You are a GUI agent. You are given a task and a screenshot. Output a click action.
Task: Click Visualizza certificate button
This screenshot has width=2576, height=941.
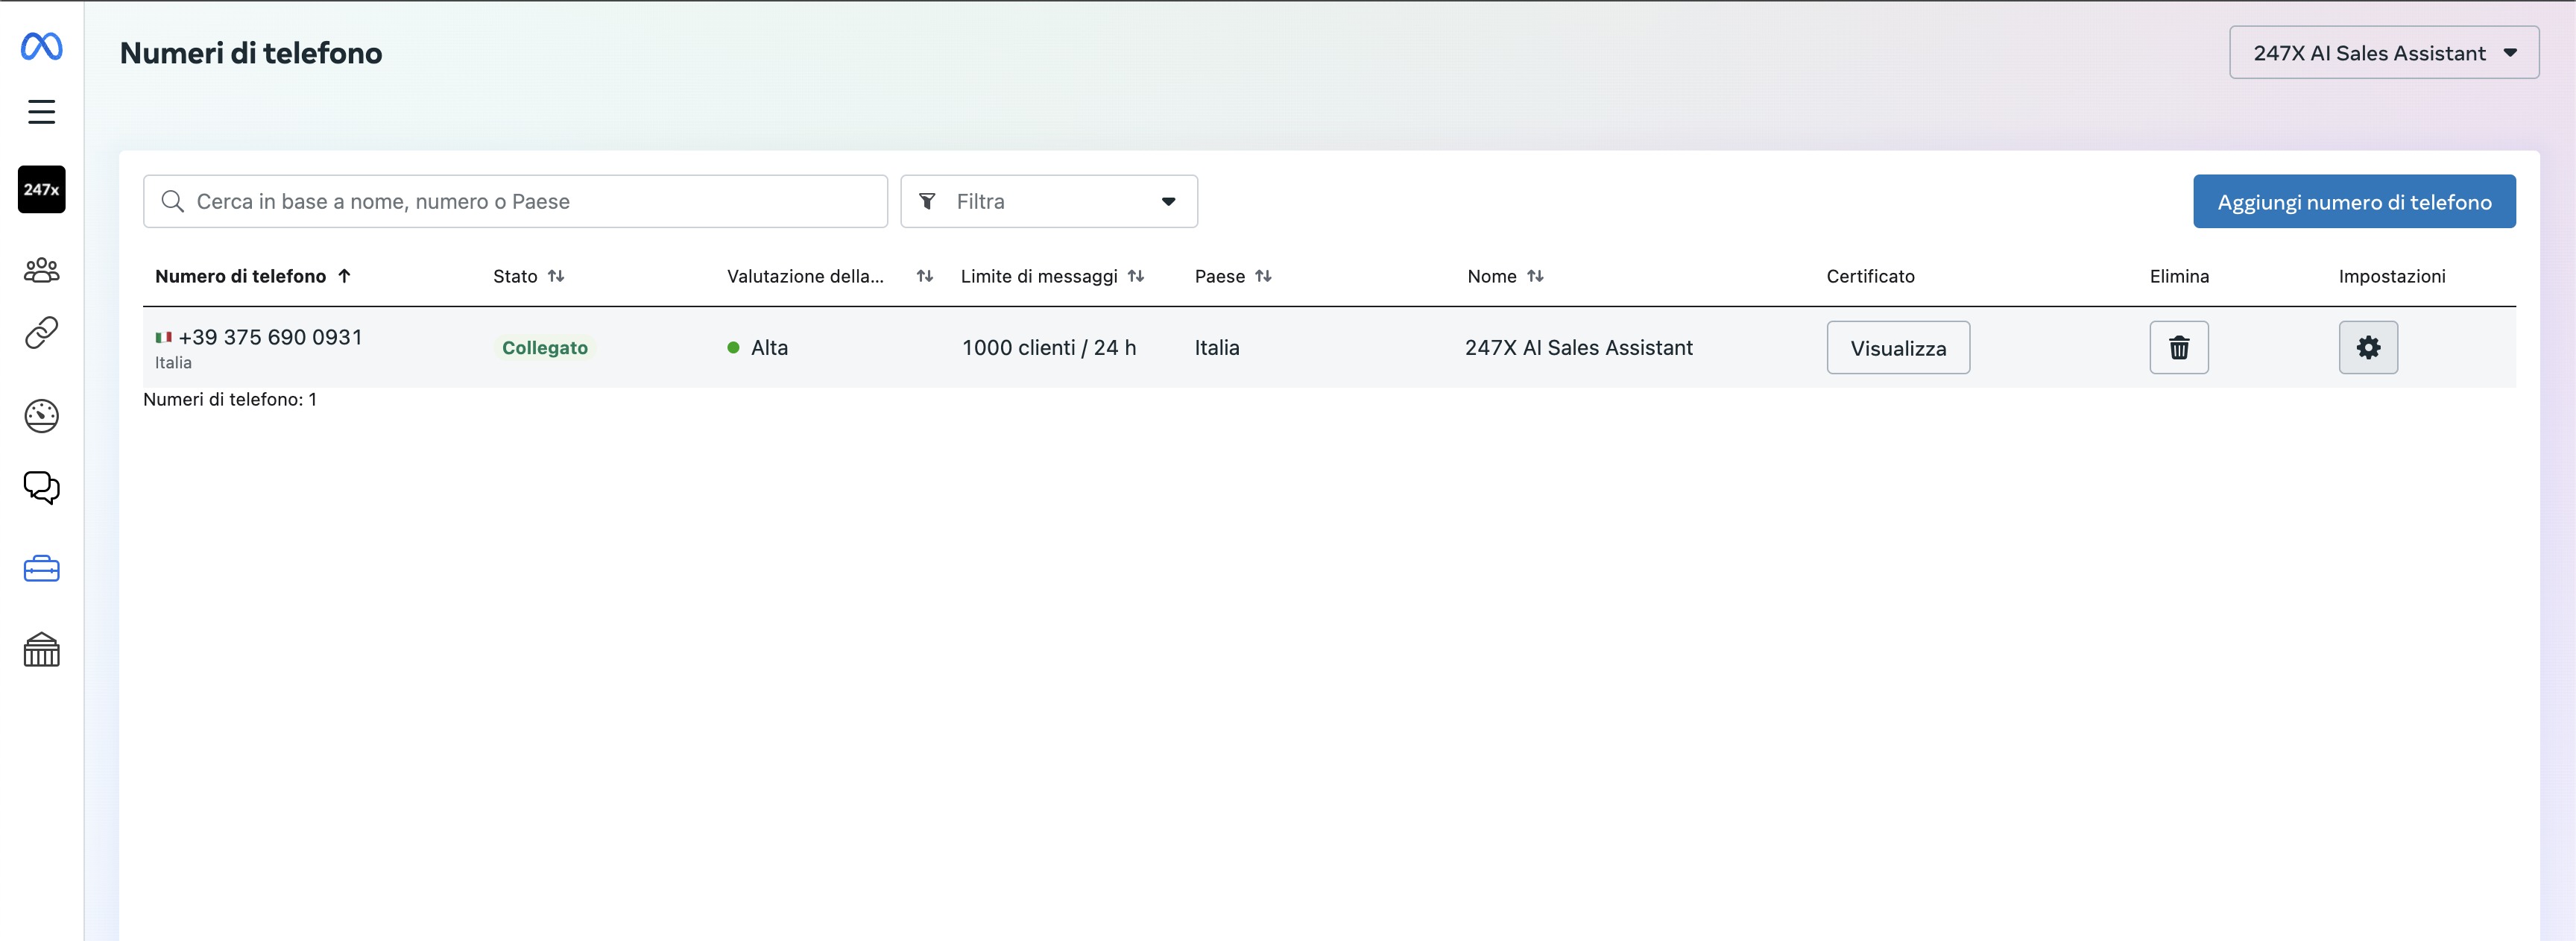coord(1898,348)
